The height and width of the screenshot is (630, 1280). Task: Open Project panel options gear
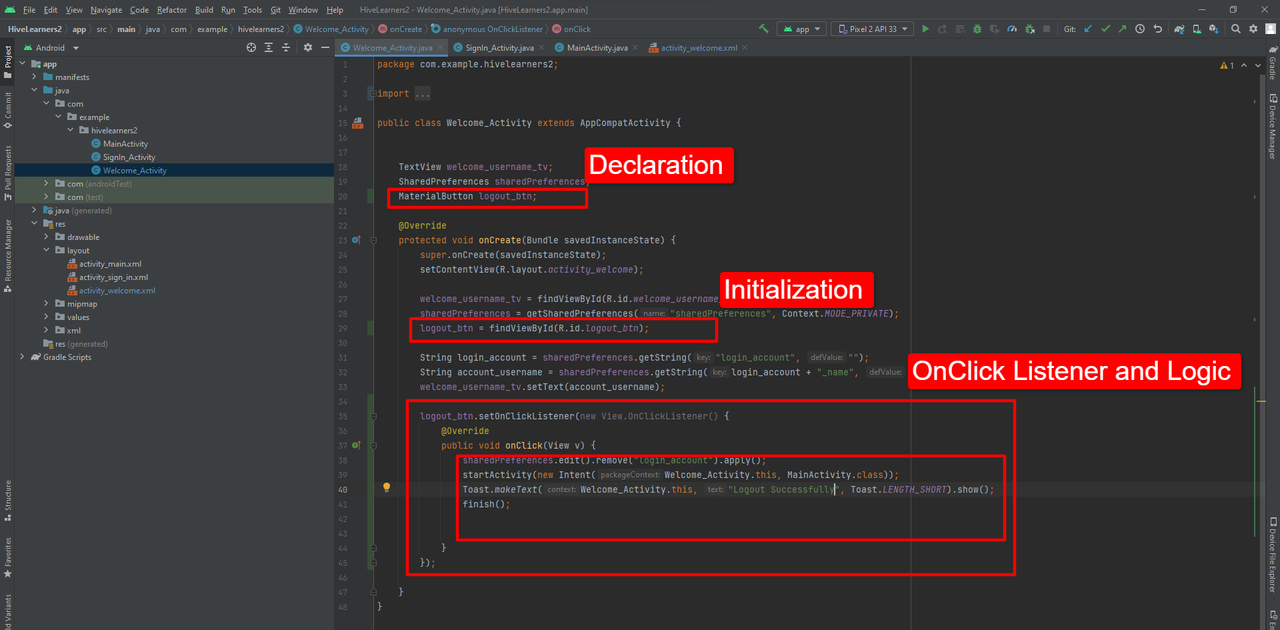click(308, 47)
